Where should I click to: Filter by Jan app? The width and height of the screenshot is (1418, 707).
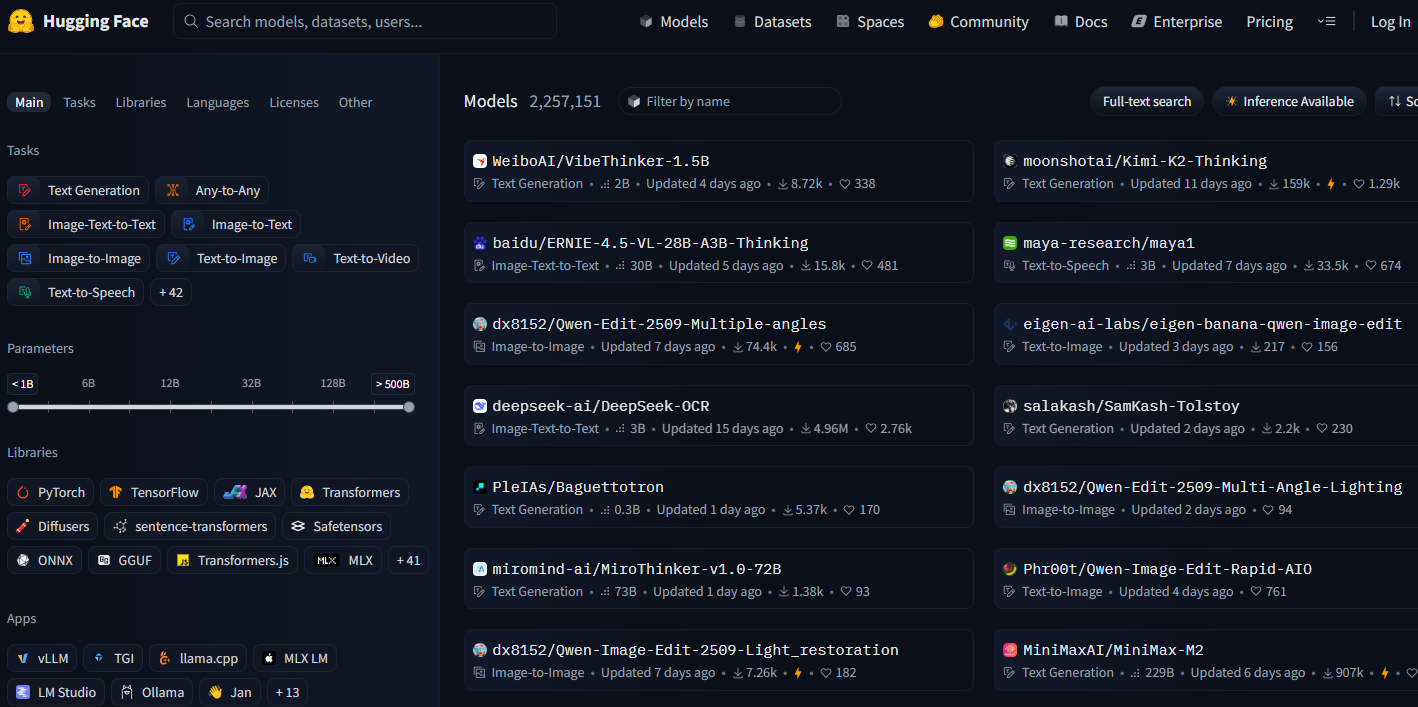pos(230,692)
